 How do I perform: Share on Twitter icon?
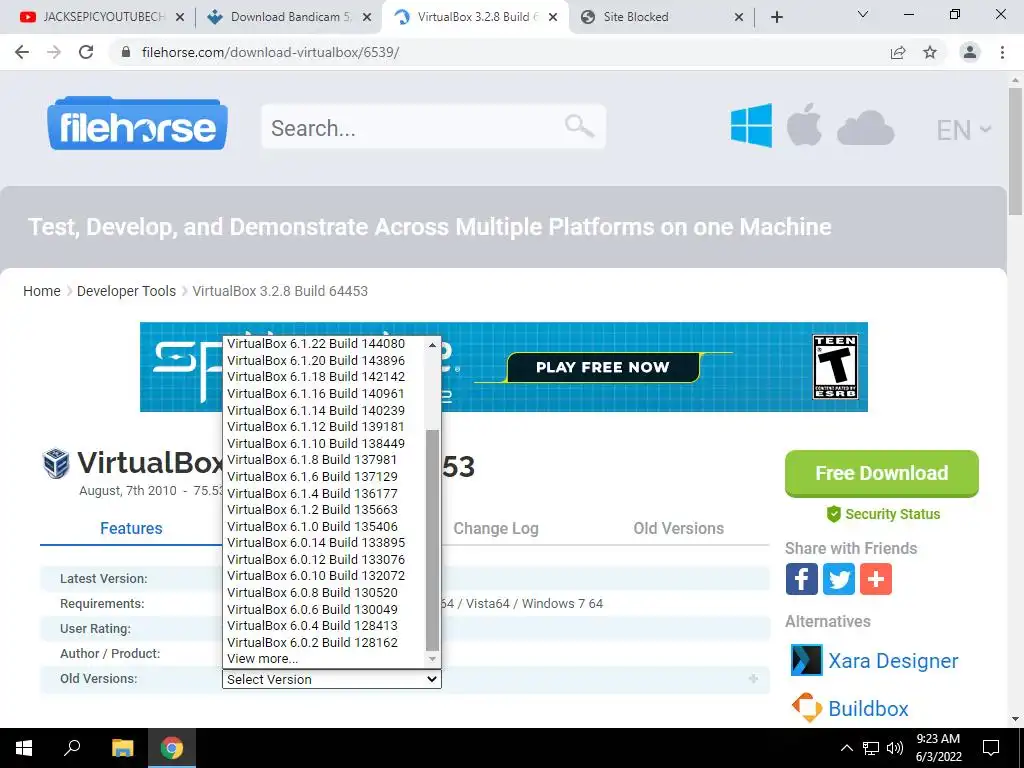coord(839,579)
